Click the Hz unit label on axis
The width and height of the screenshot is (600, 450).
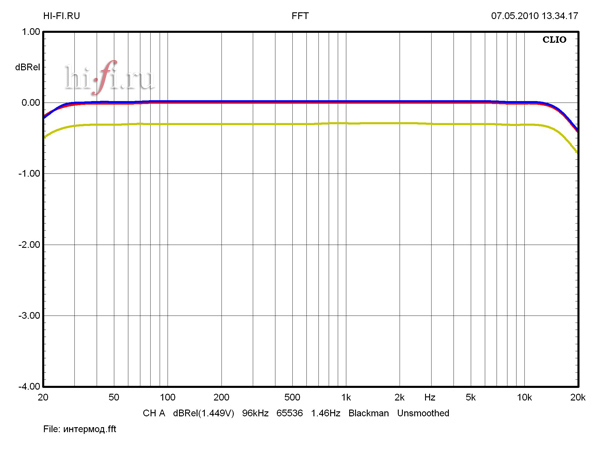pos(429,397)
